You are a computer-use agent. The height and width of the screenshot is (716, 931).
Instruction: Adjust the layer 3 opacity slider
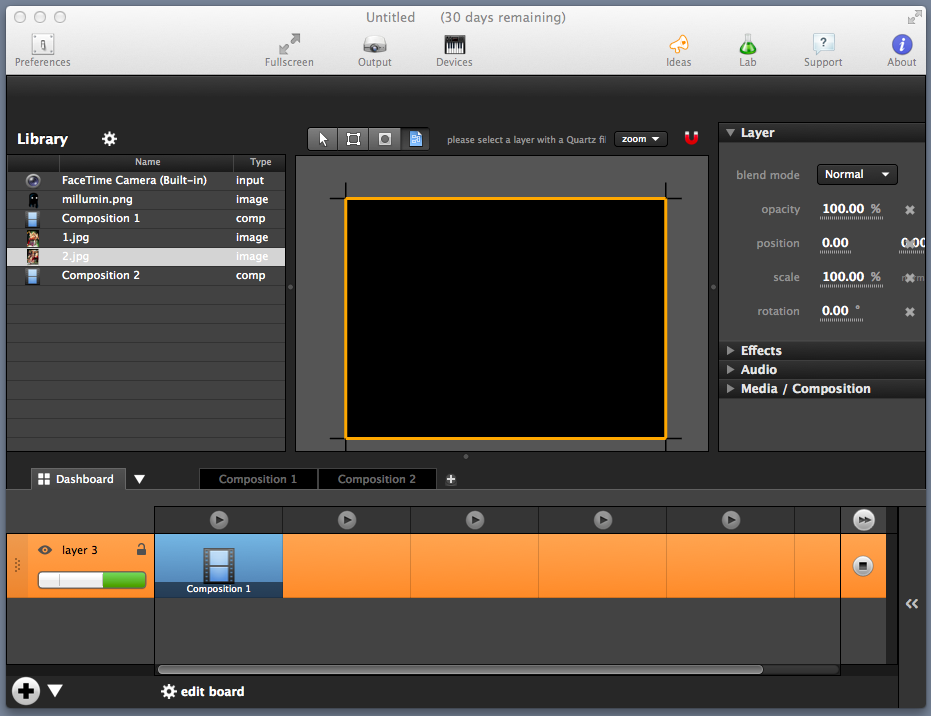point(92,580)
